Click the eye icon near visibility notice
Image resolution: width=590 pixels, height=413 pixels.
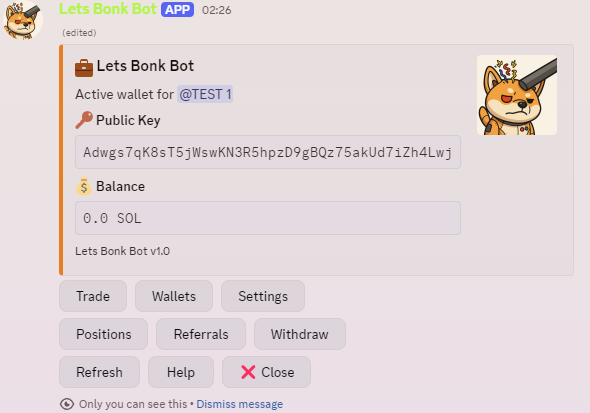tap(67, 404)
